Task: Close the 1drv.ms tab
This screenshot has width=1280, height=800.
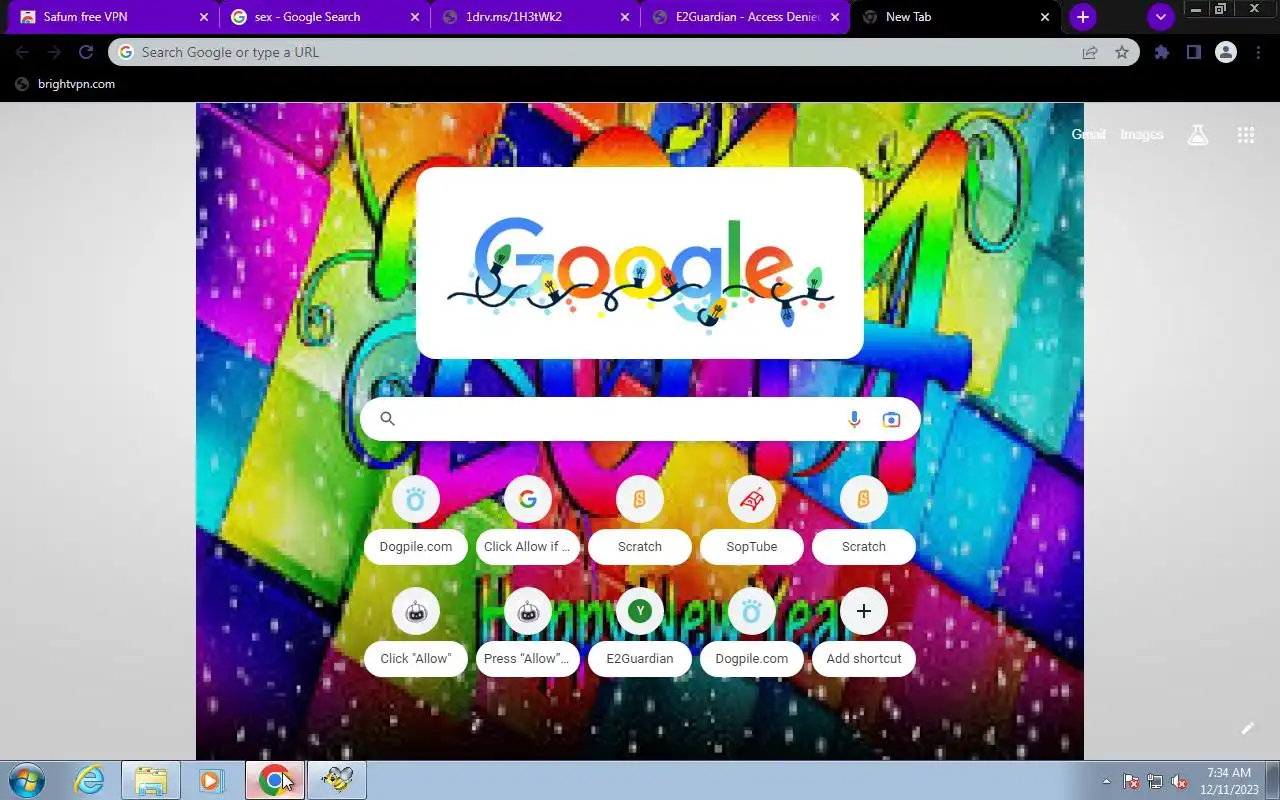Action: (x=625, y=17)
